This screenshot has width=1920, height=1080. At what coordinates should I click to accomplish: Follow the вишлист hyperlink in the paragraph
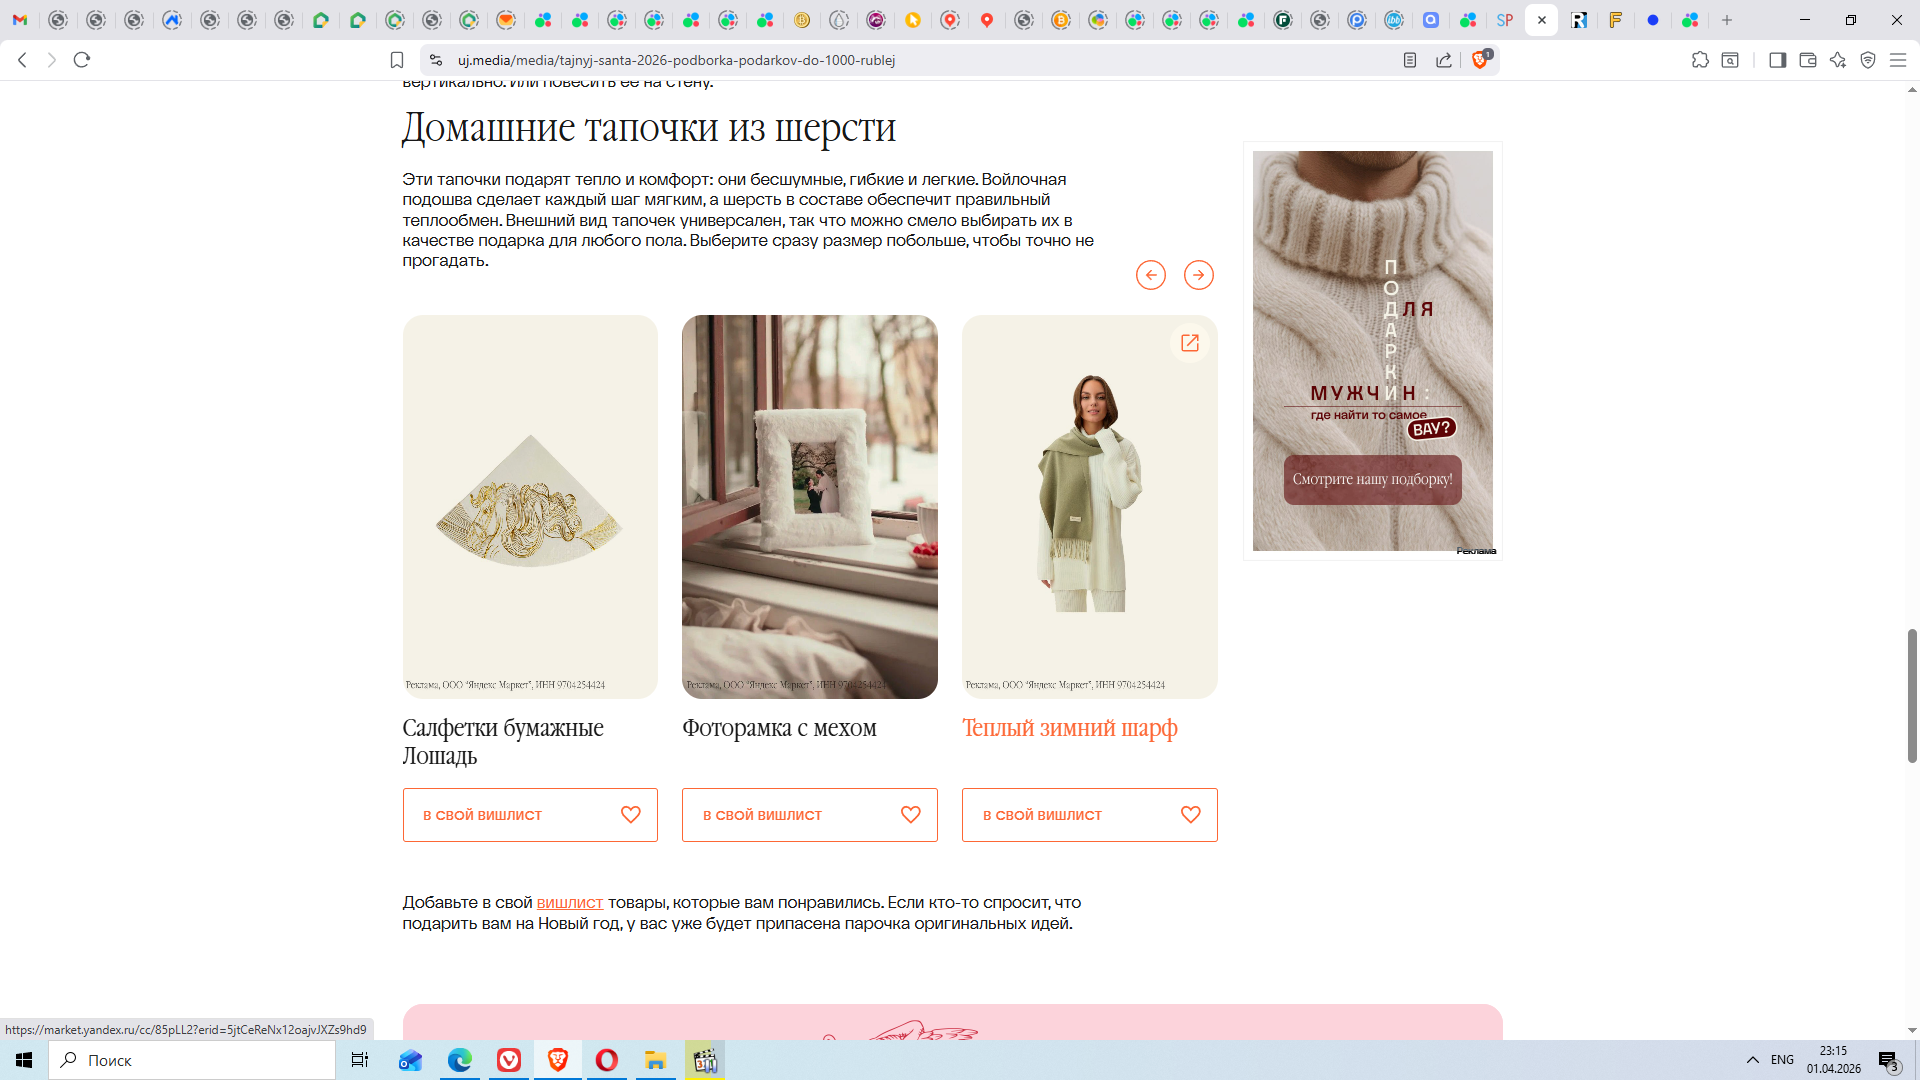tap(570, 903)
